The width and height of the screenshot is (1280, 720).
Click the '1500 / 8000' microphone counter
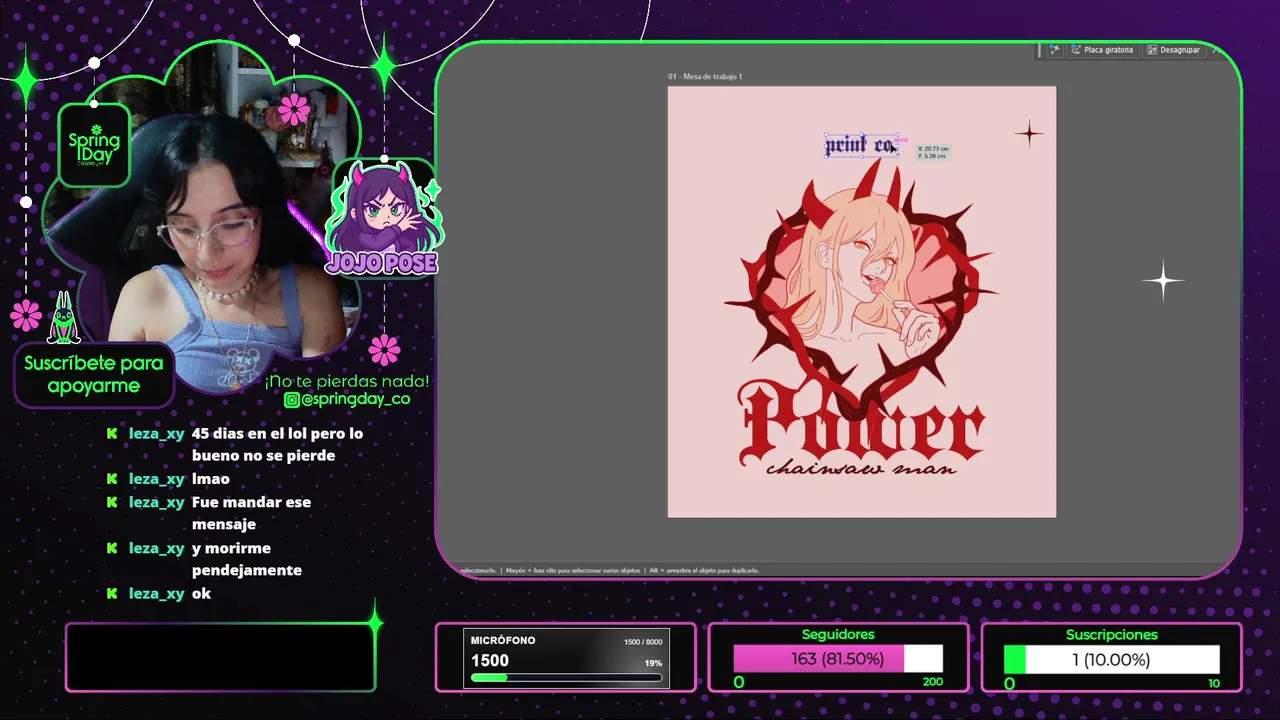click(x=643, y=642)
